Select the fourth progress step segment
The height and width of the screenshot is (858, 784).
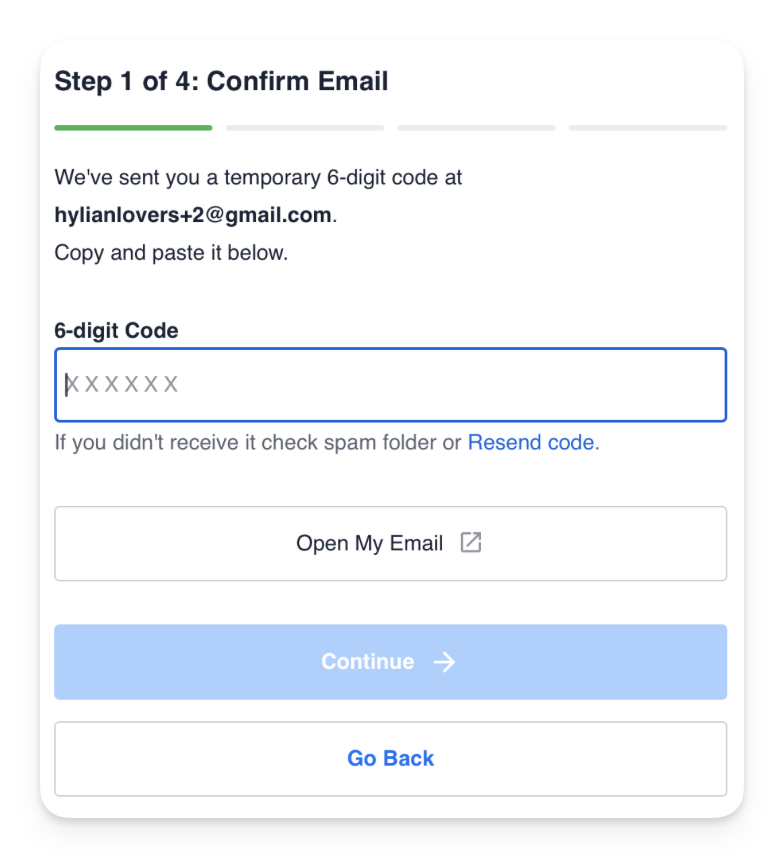(x=648, y=128)
